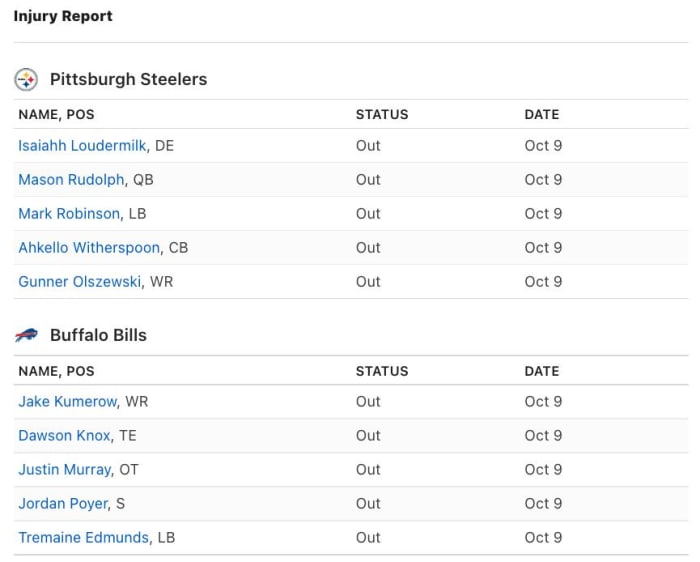This screenshot has width=700, height=562.
Task: Click Bills table STATUS column header
Action: [382, 370]
